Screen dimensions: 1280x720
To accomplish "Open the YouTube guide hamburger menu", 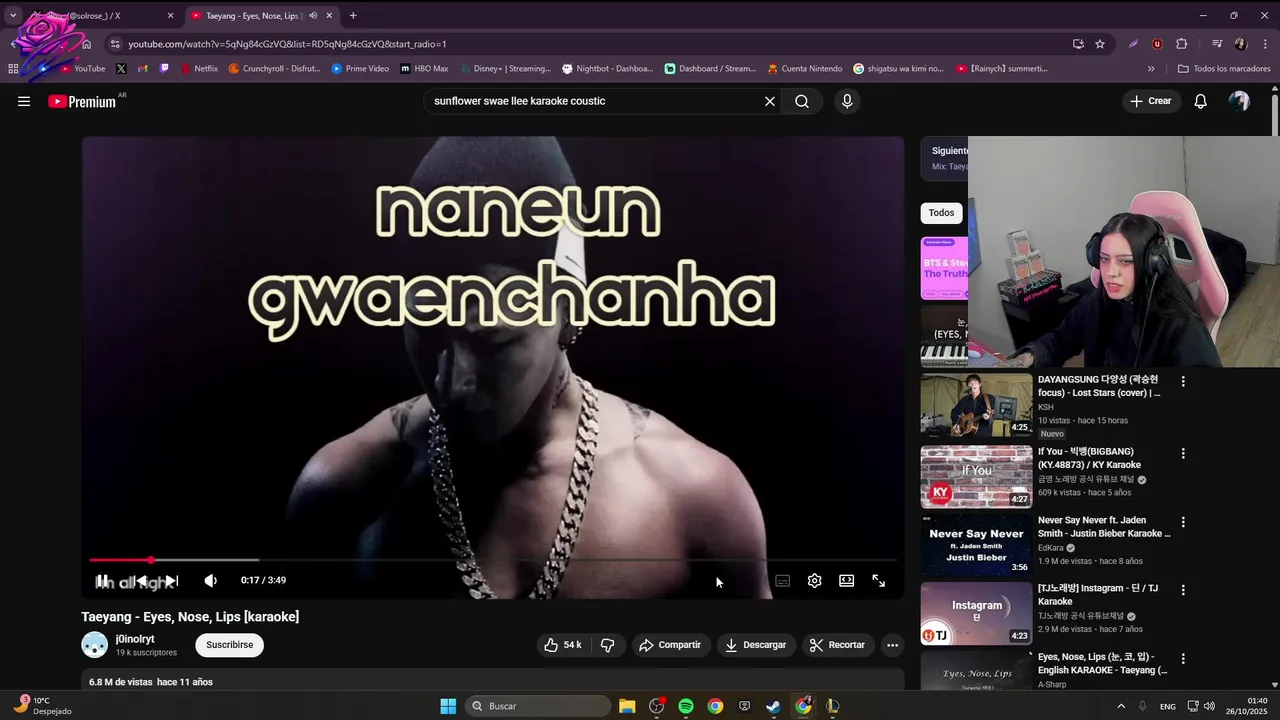I will point(24,101).
